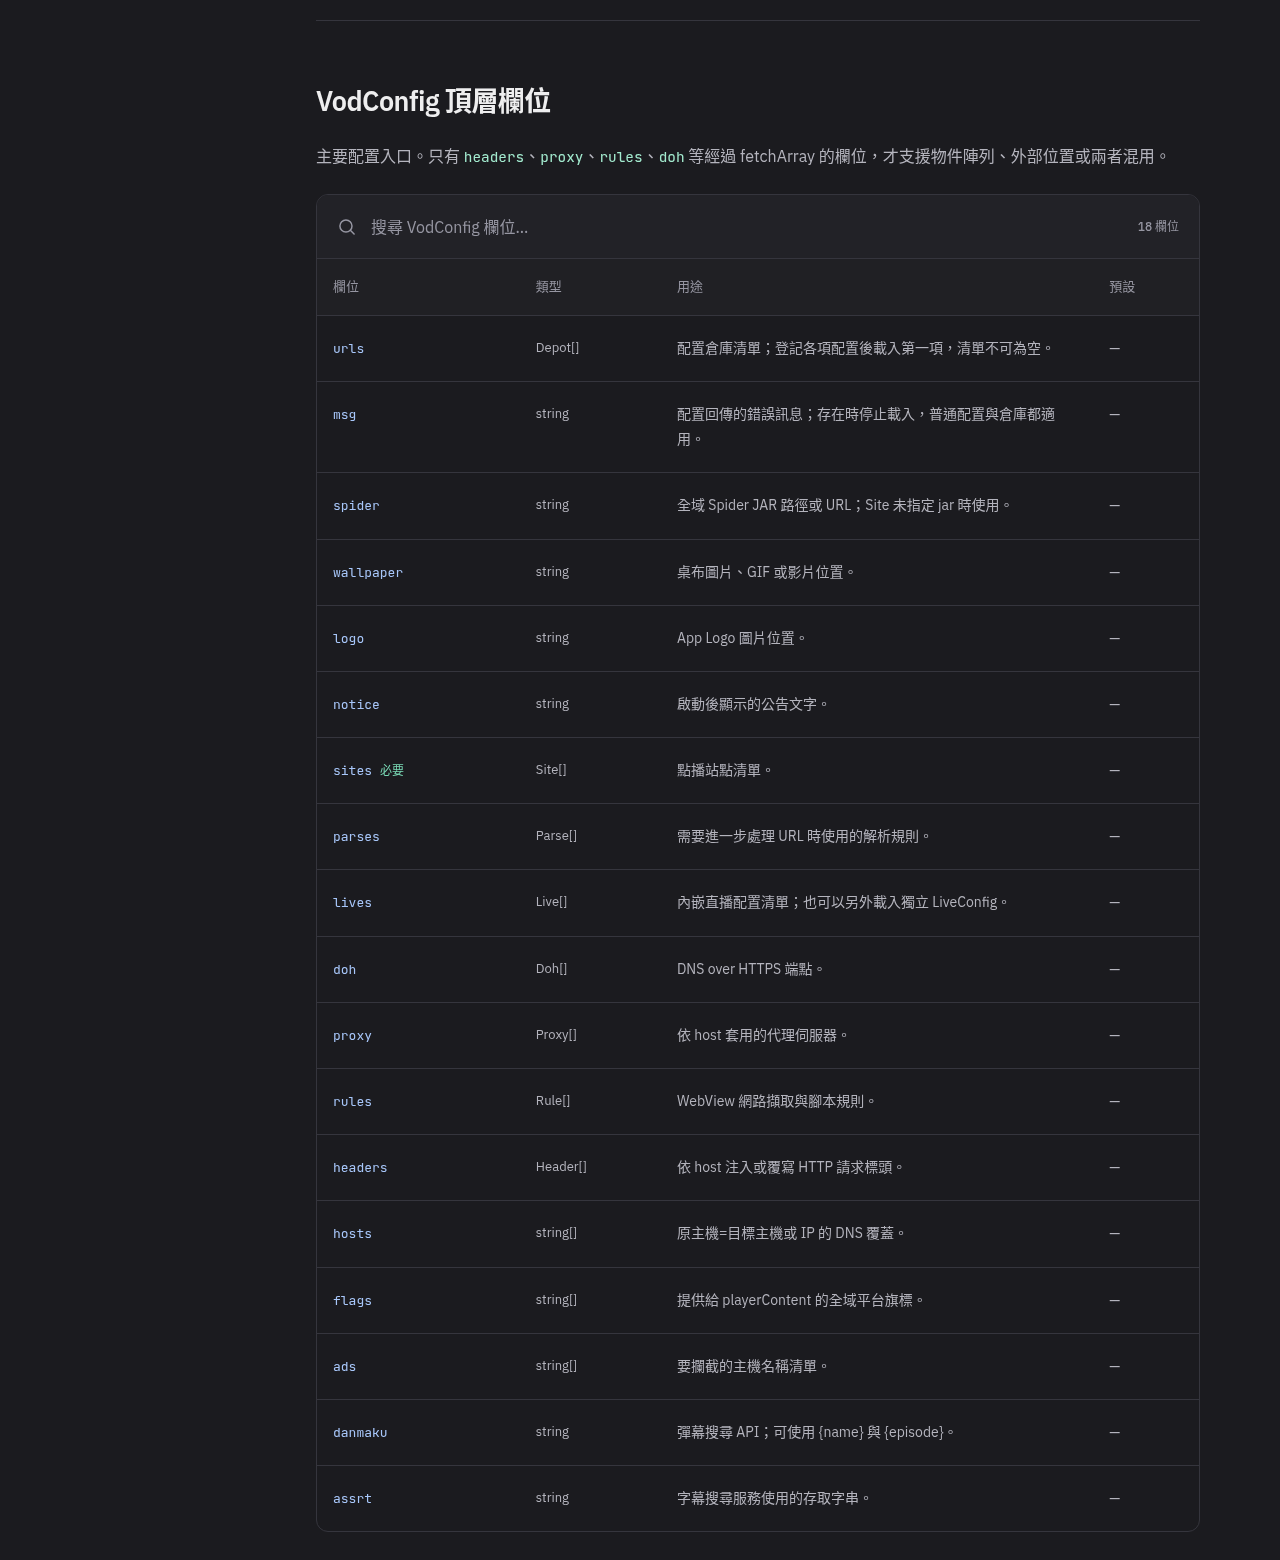Click the 依 host 套用的代理伺服器 description
This screenshot has height=1560, width=1280.
coord(762,1035)
